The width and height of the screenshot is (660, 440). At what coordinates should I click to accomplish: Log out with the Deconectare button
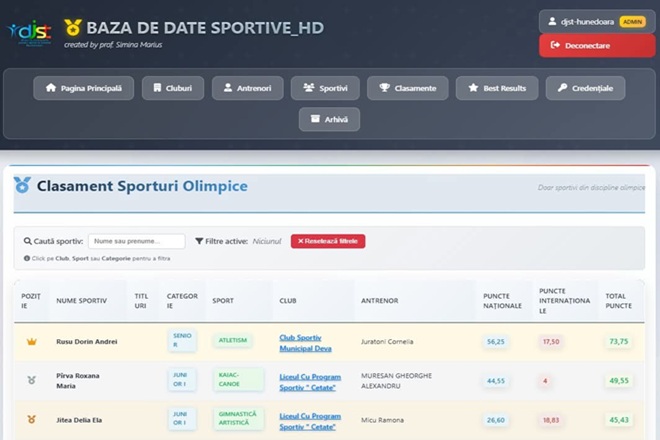click(597, 45)
